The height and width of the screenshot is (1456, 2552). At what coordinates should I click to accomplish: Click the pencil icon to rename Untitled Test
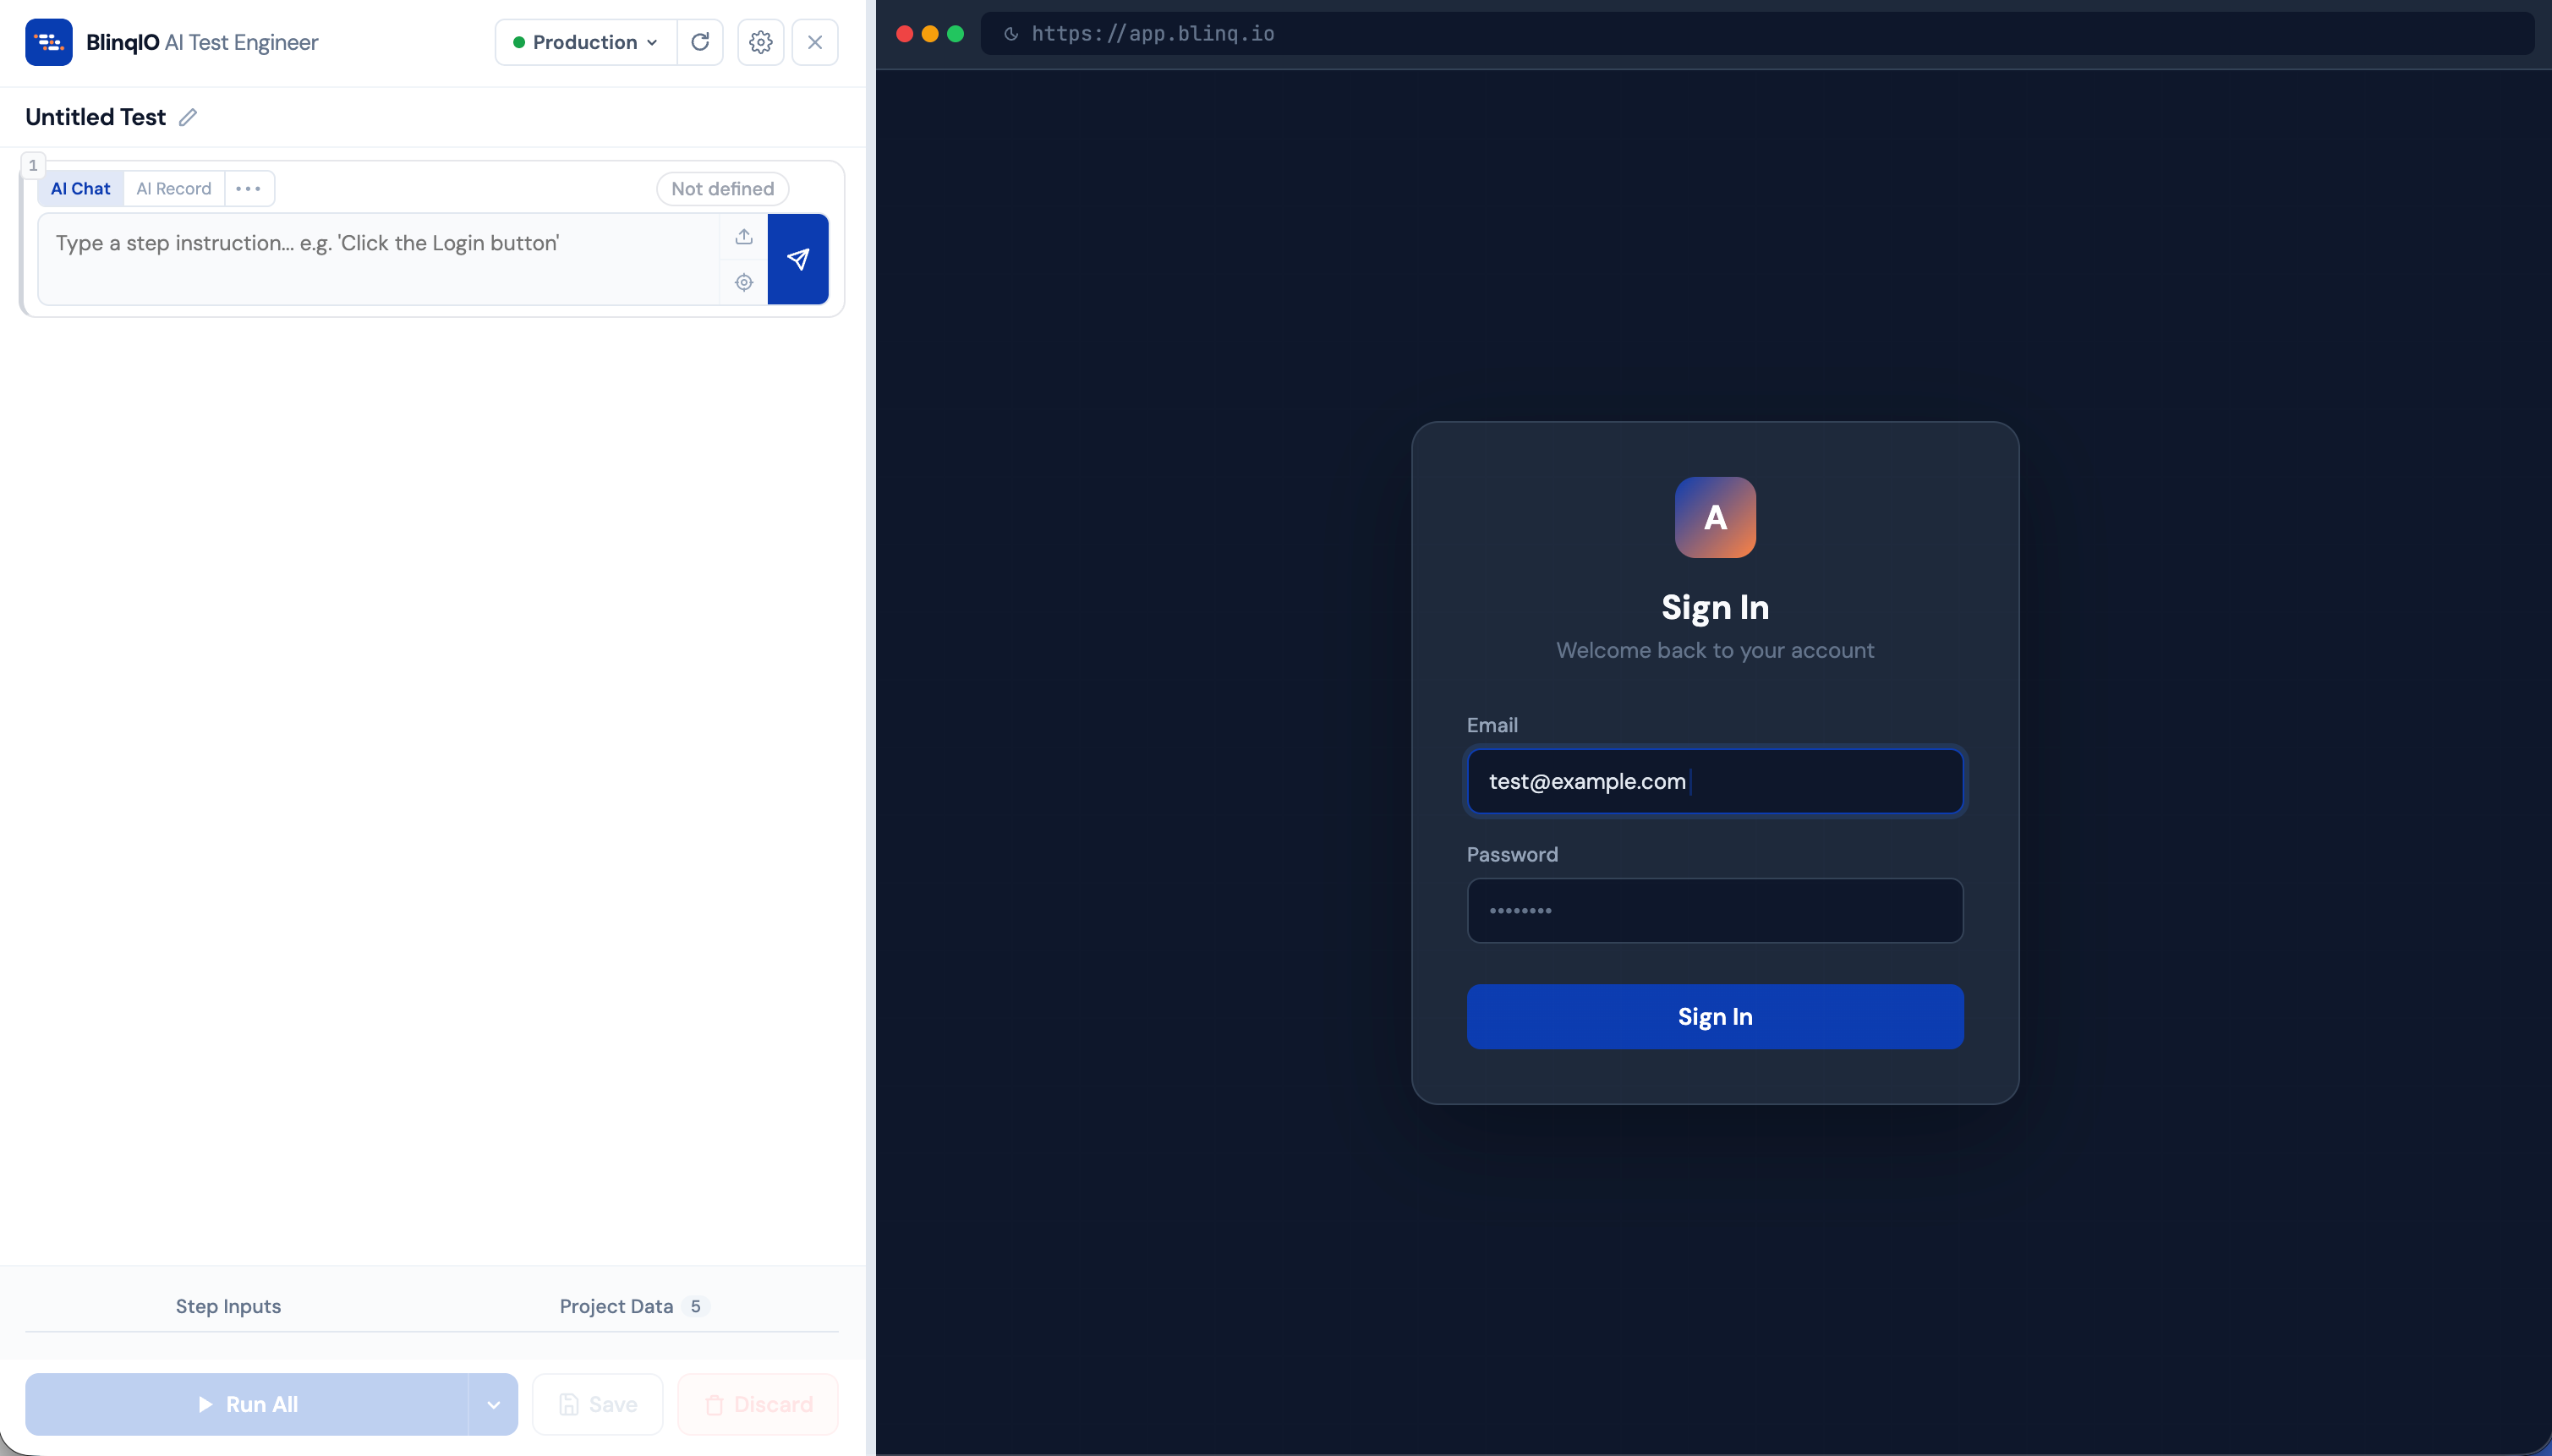pos(186,117)
